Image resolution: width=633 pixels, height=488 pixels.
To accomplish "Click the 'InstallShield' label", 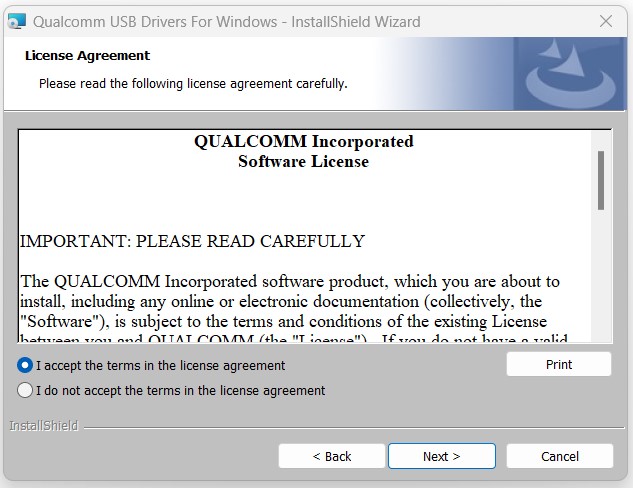I will point(44,425).
